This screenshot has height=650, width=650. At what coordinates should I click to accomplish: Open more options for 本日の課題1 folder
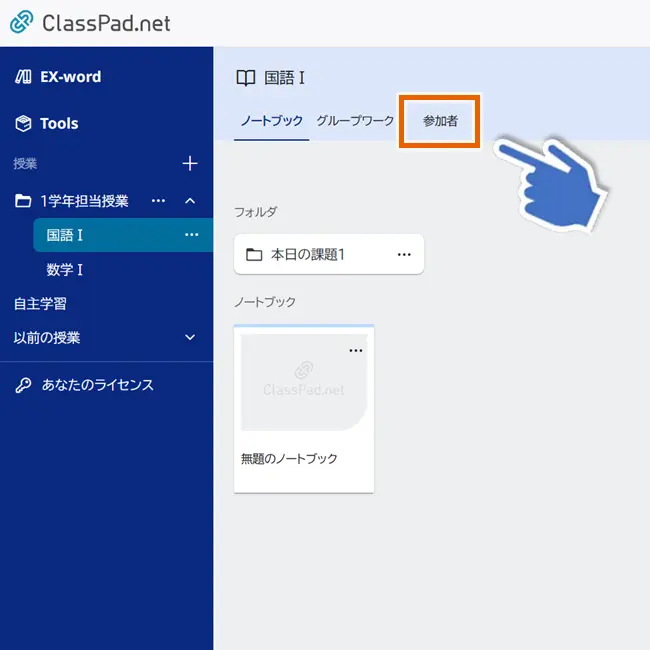point(404,255)
